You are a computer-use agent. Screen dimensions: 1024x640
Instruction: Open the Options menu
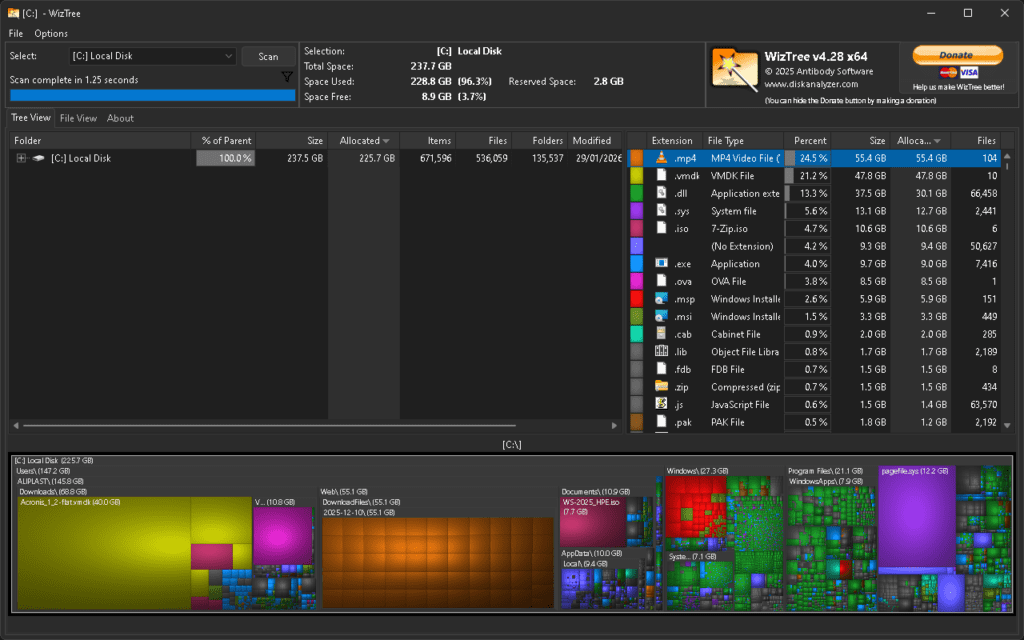(x=51, y=34)
